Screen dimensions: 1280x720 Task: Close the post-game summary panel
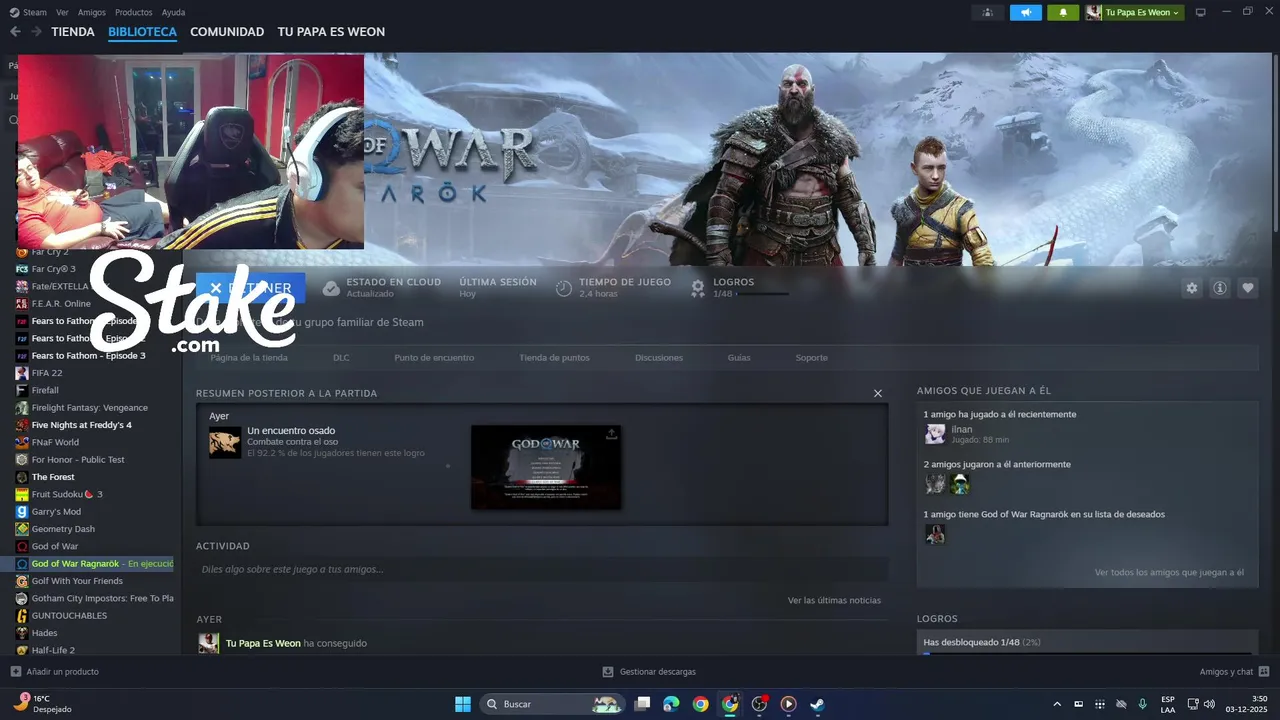[x=878, y=393]
